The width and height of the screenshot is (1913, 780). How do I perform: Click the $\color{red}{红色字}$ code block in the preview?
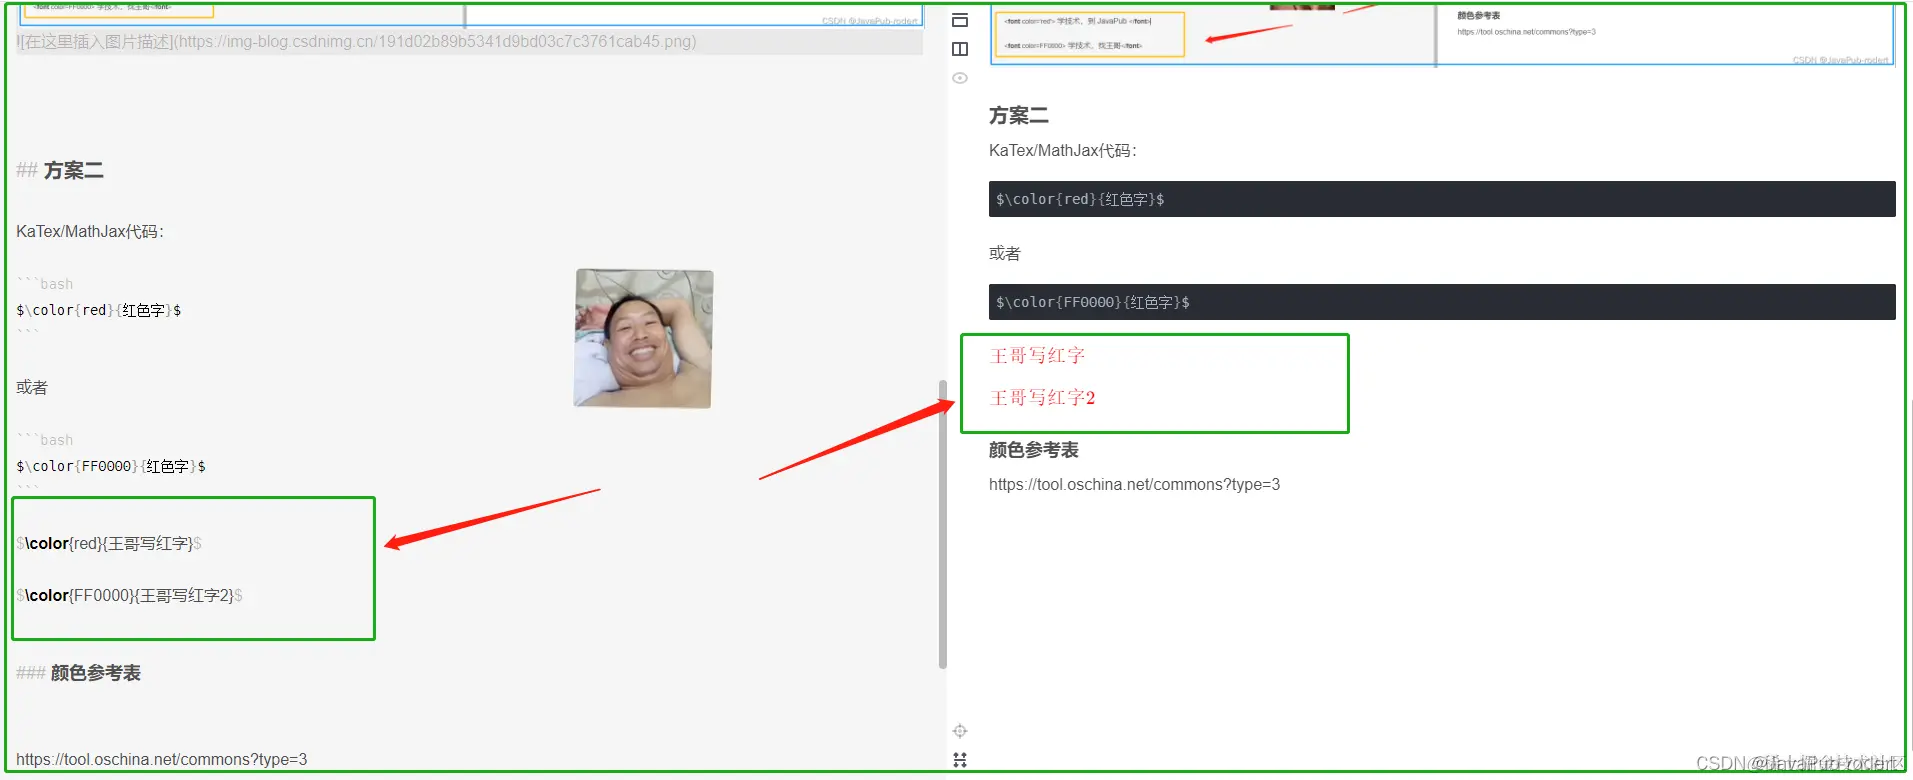(1442, 199)
